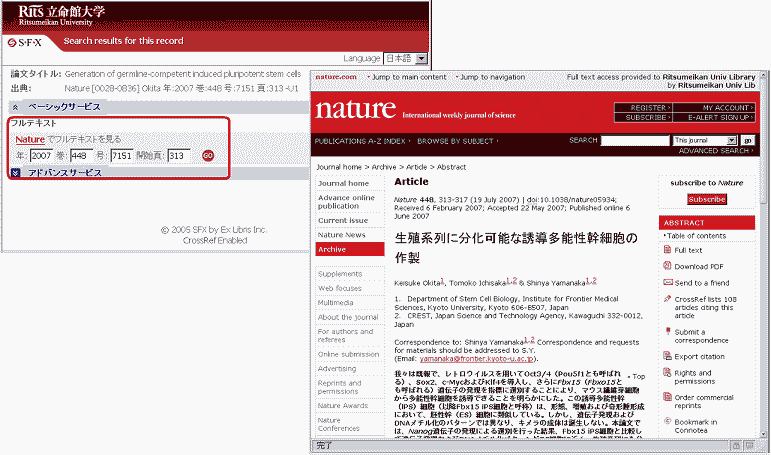This screenshot has width=771, height=455.
Task: Click the red GO button in SFX
Action: tap(208, 155)
